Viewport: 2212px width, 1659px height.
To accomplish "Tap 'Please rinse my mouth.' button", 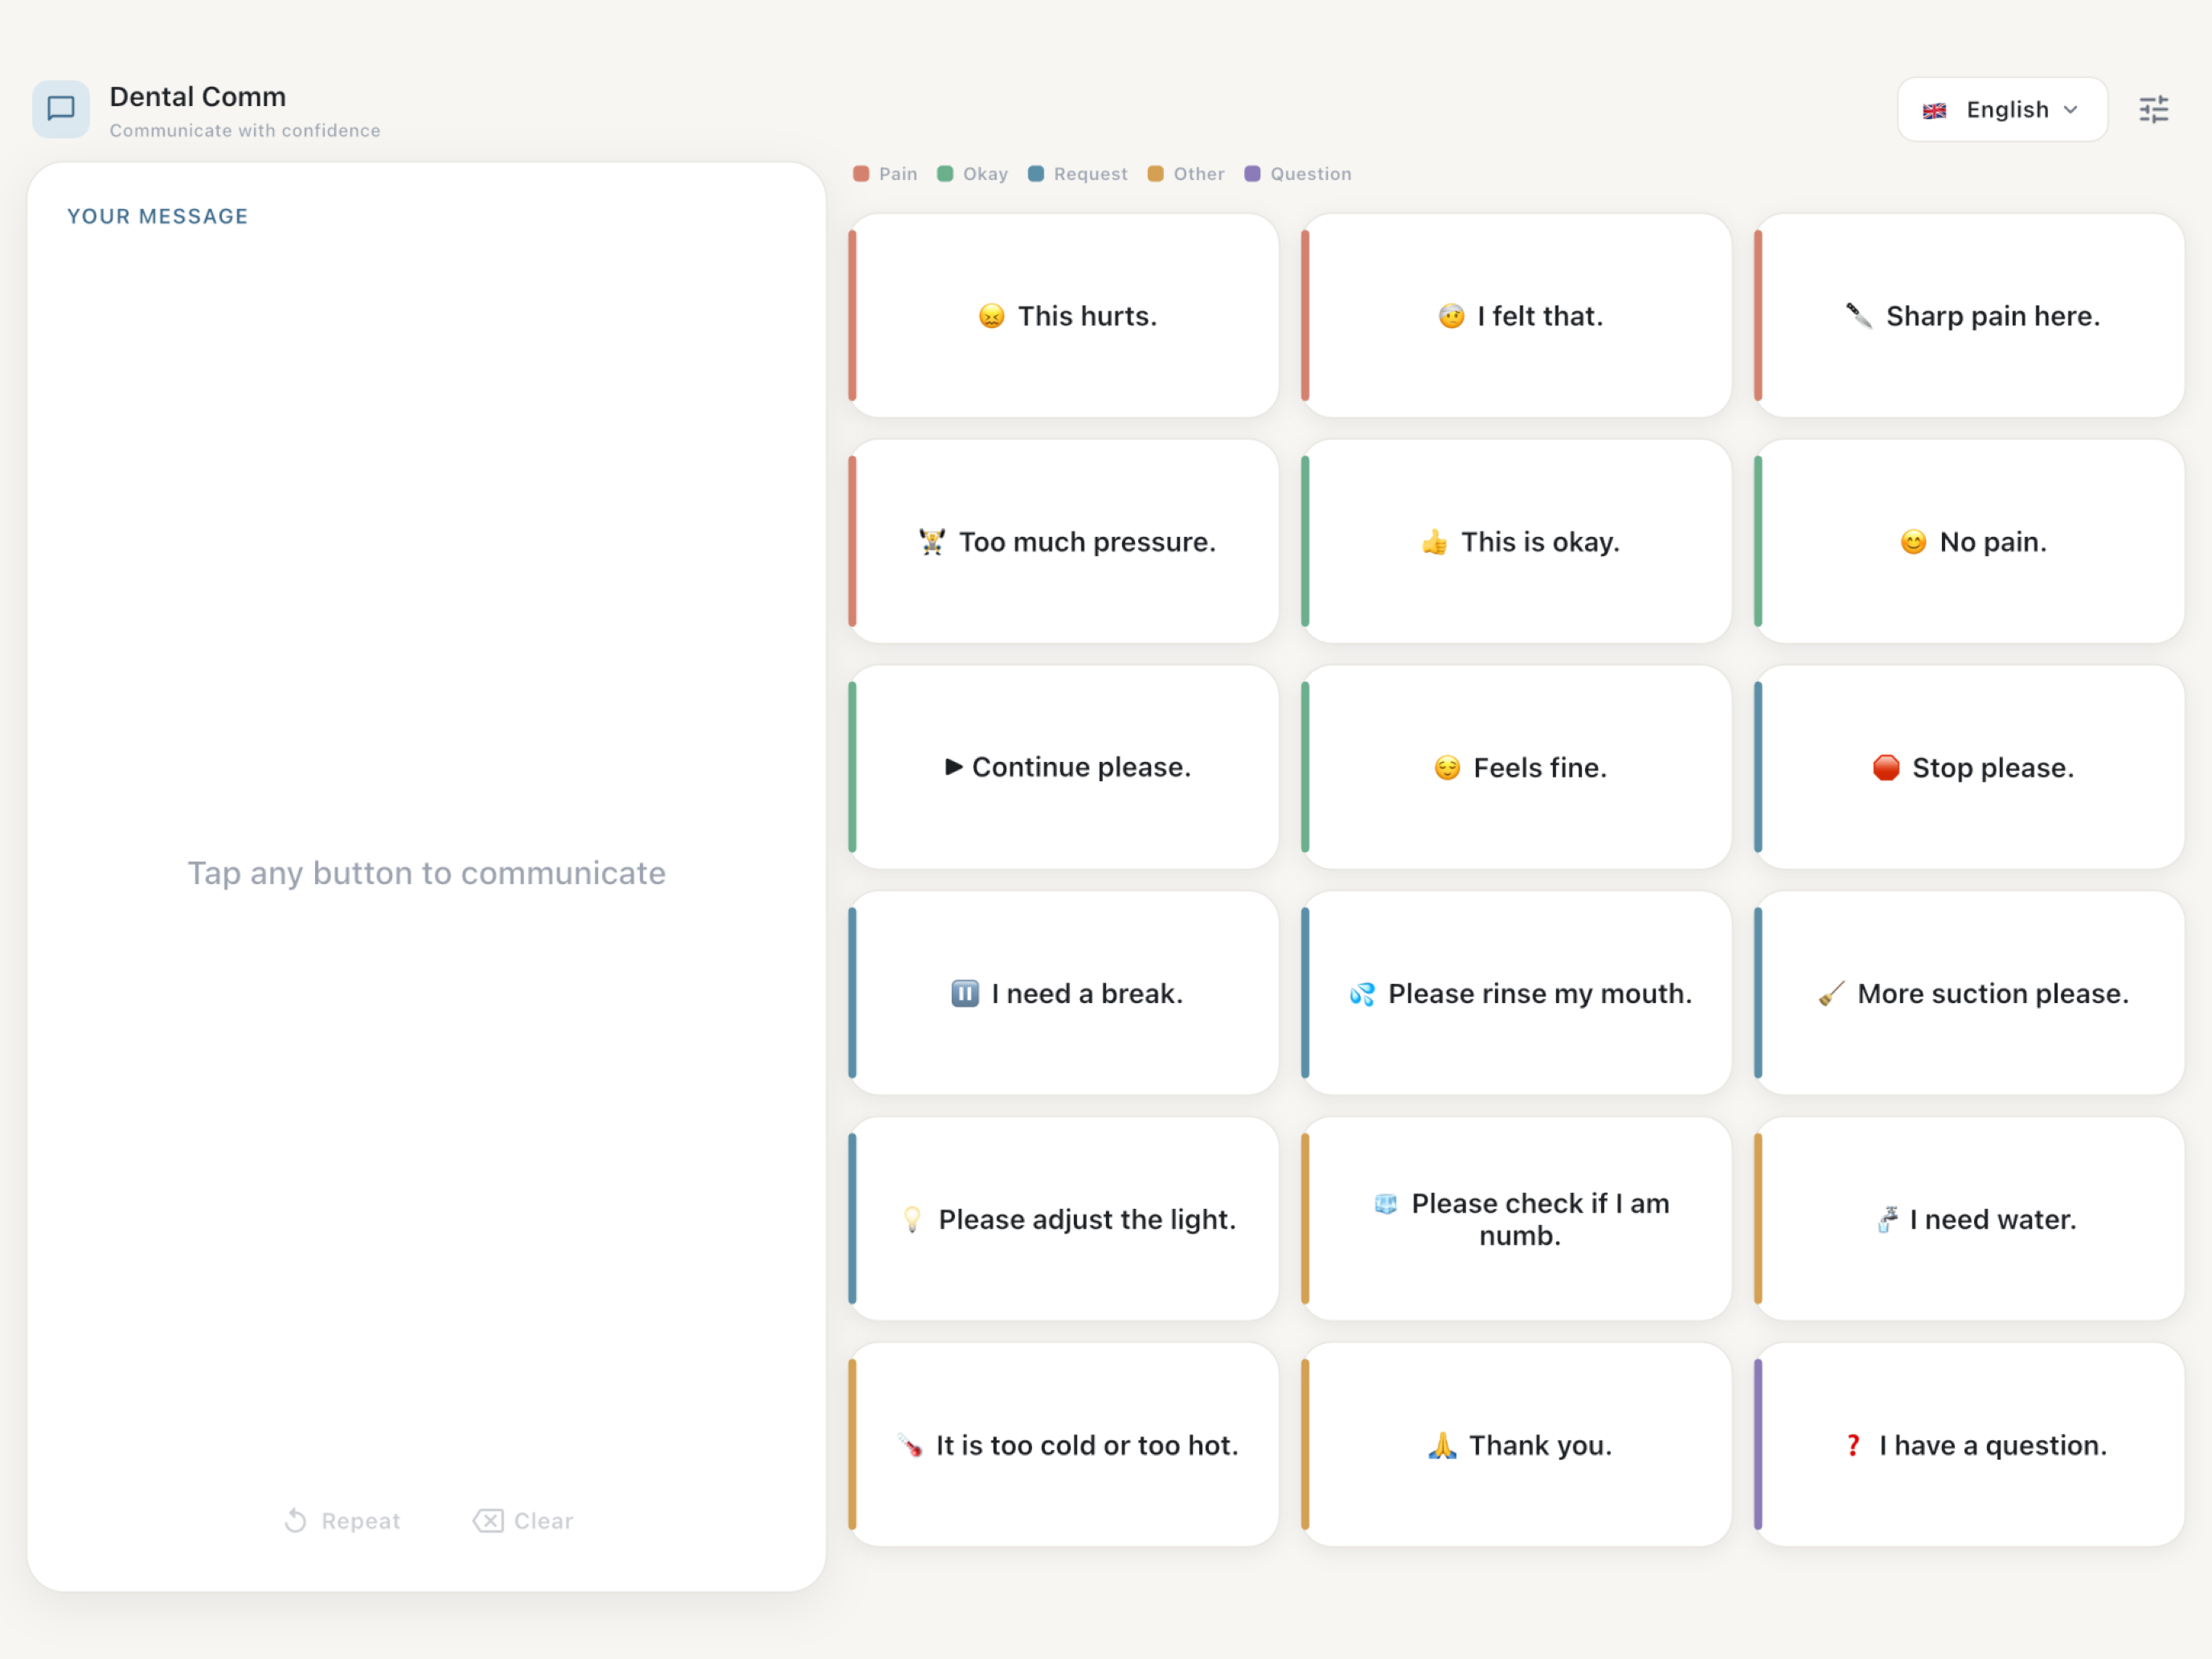I will click(1516, 993).
